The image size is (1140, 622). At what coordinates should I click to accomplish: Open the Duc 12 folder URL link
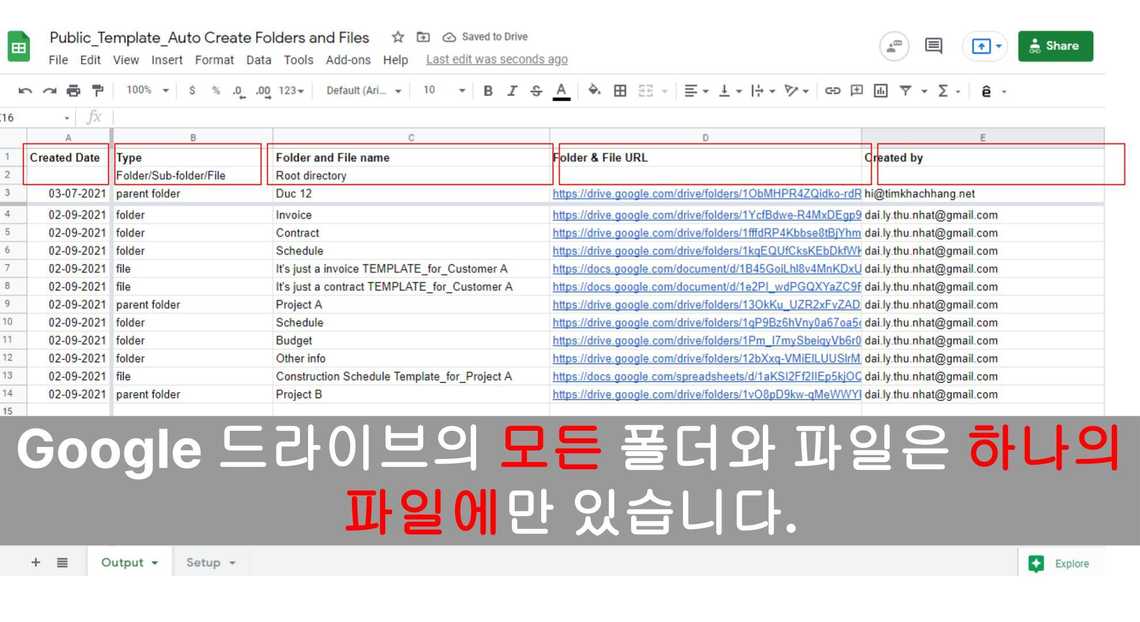tap(706, 194)
